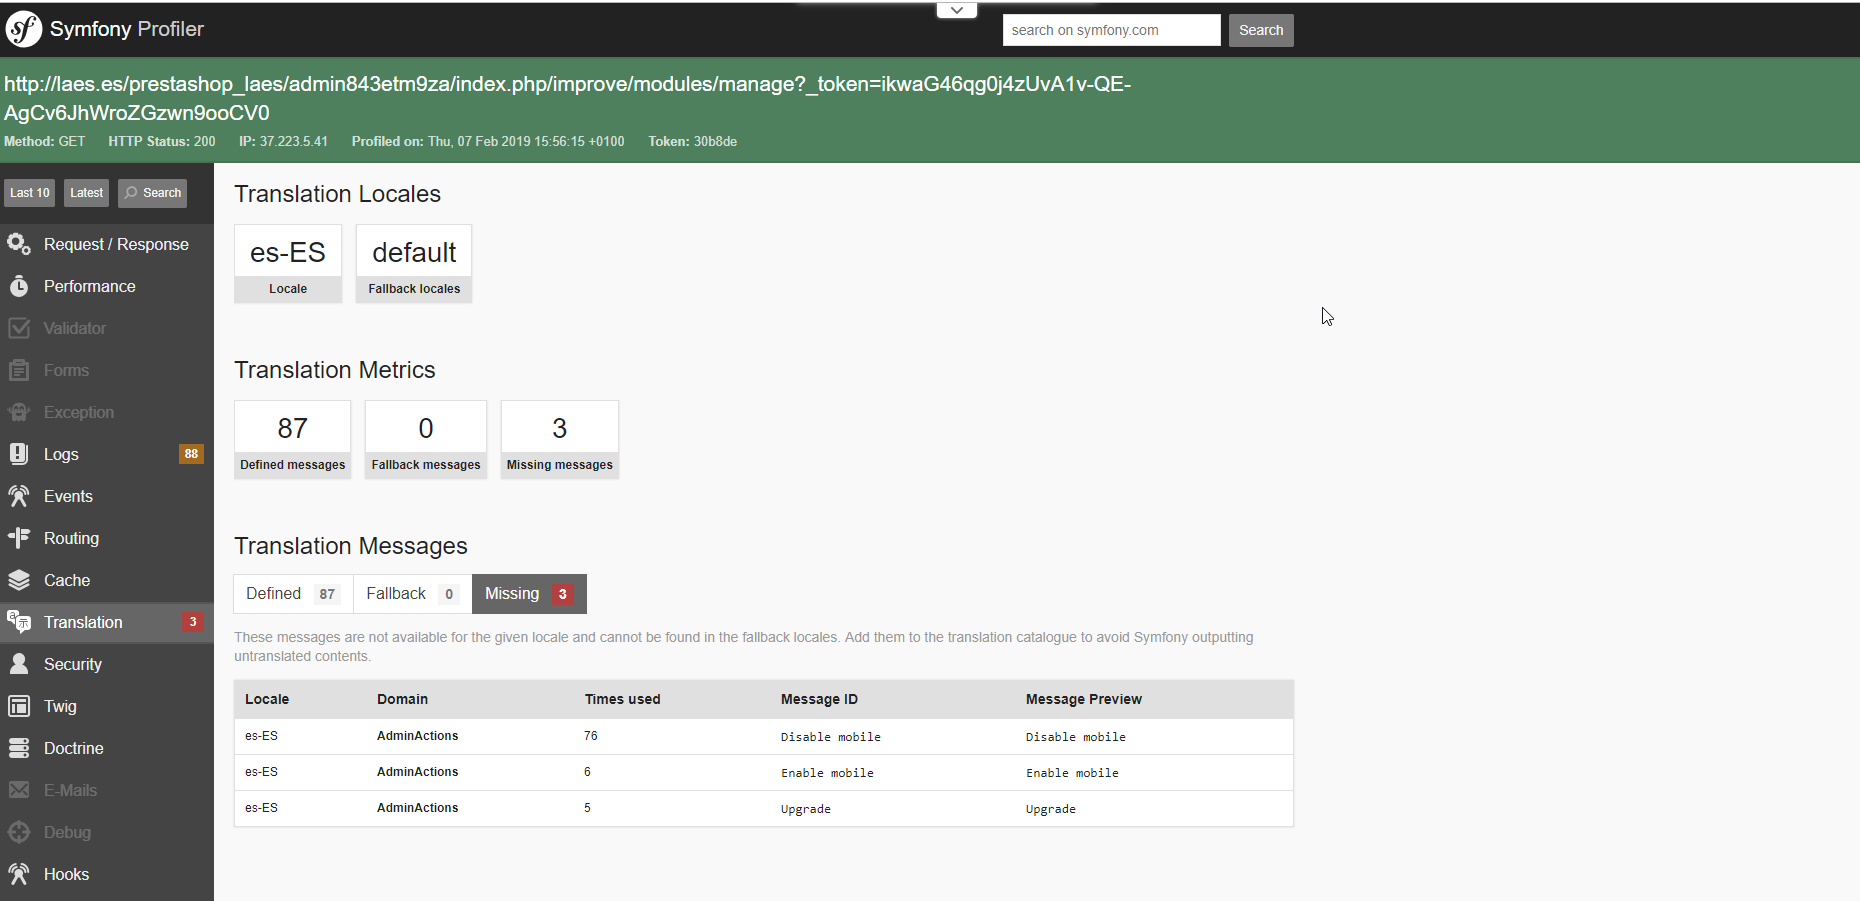Click the default Fallback locales box
The height and width of the screenshot is (901, 1860).
414,264
